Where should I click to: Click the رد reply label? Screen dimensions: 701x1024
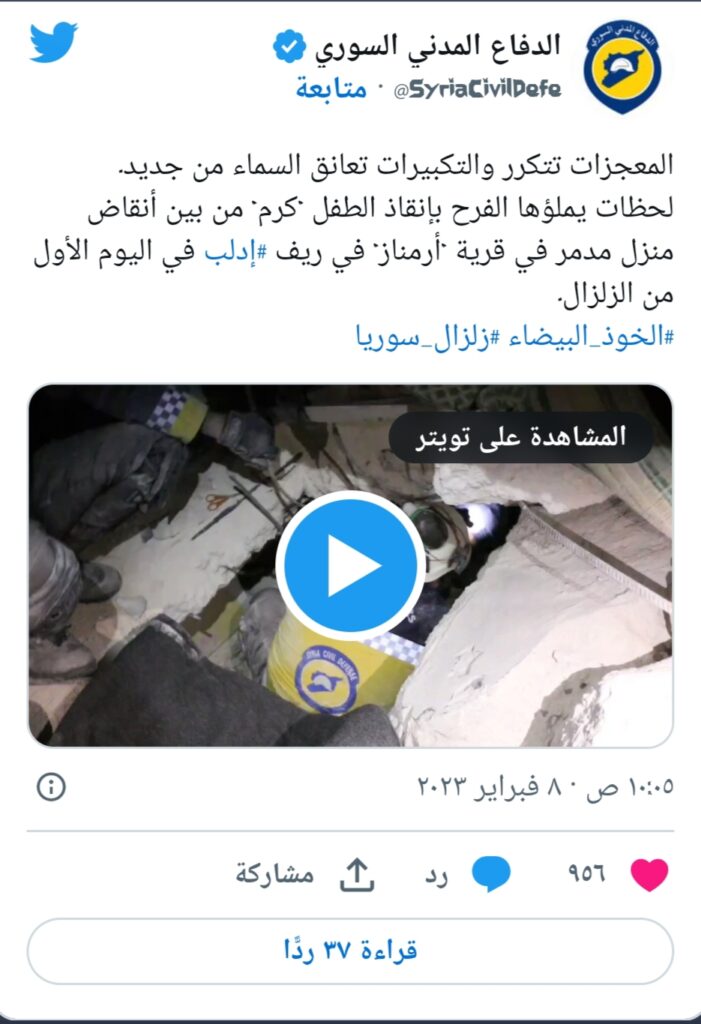(x=436, y=875)
